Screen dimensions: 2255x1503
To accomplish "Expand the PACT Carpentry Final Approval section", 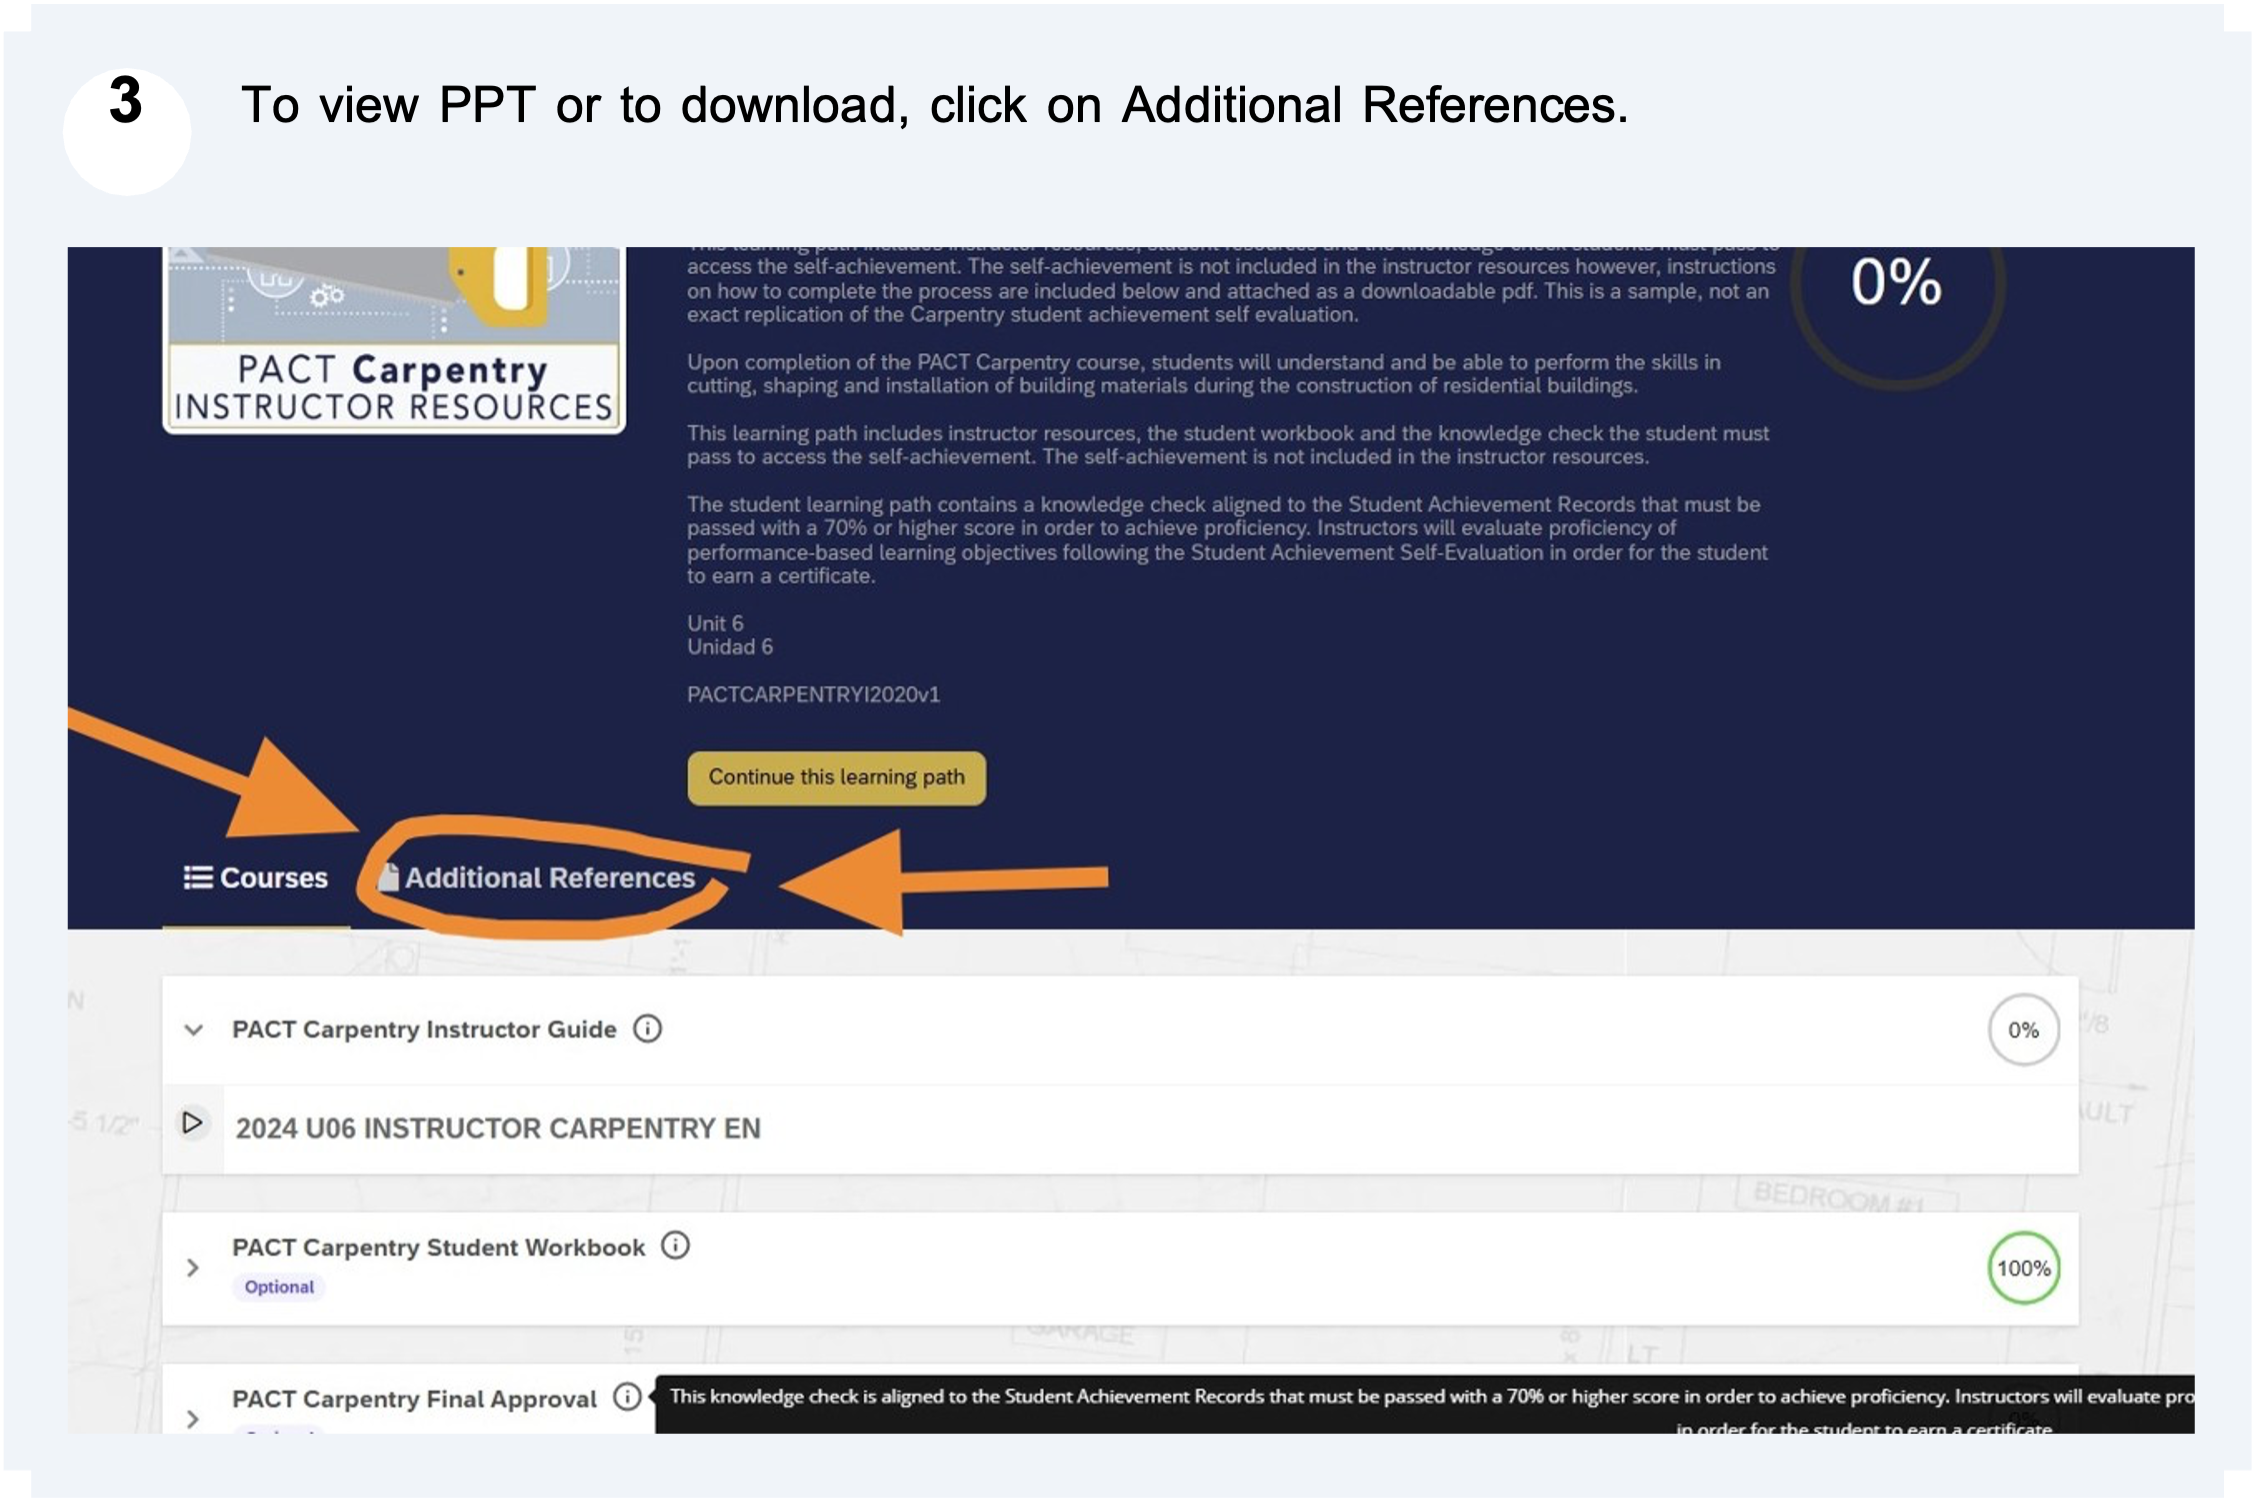I will (193, 1418).
